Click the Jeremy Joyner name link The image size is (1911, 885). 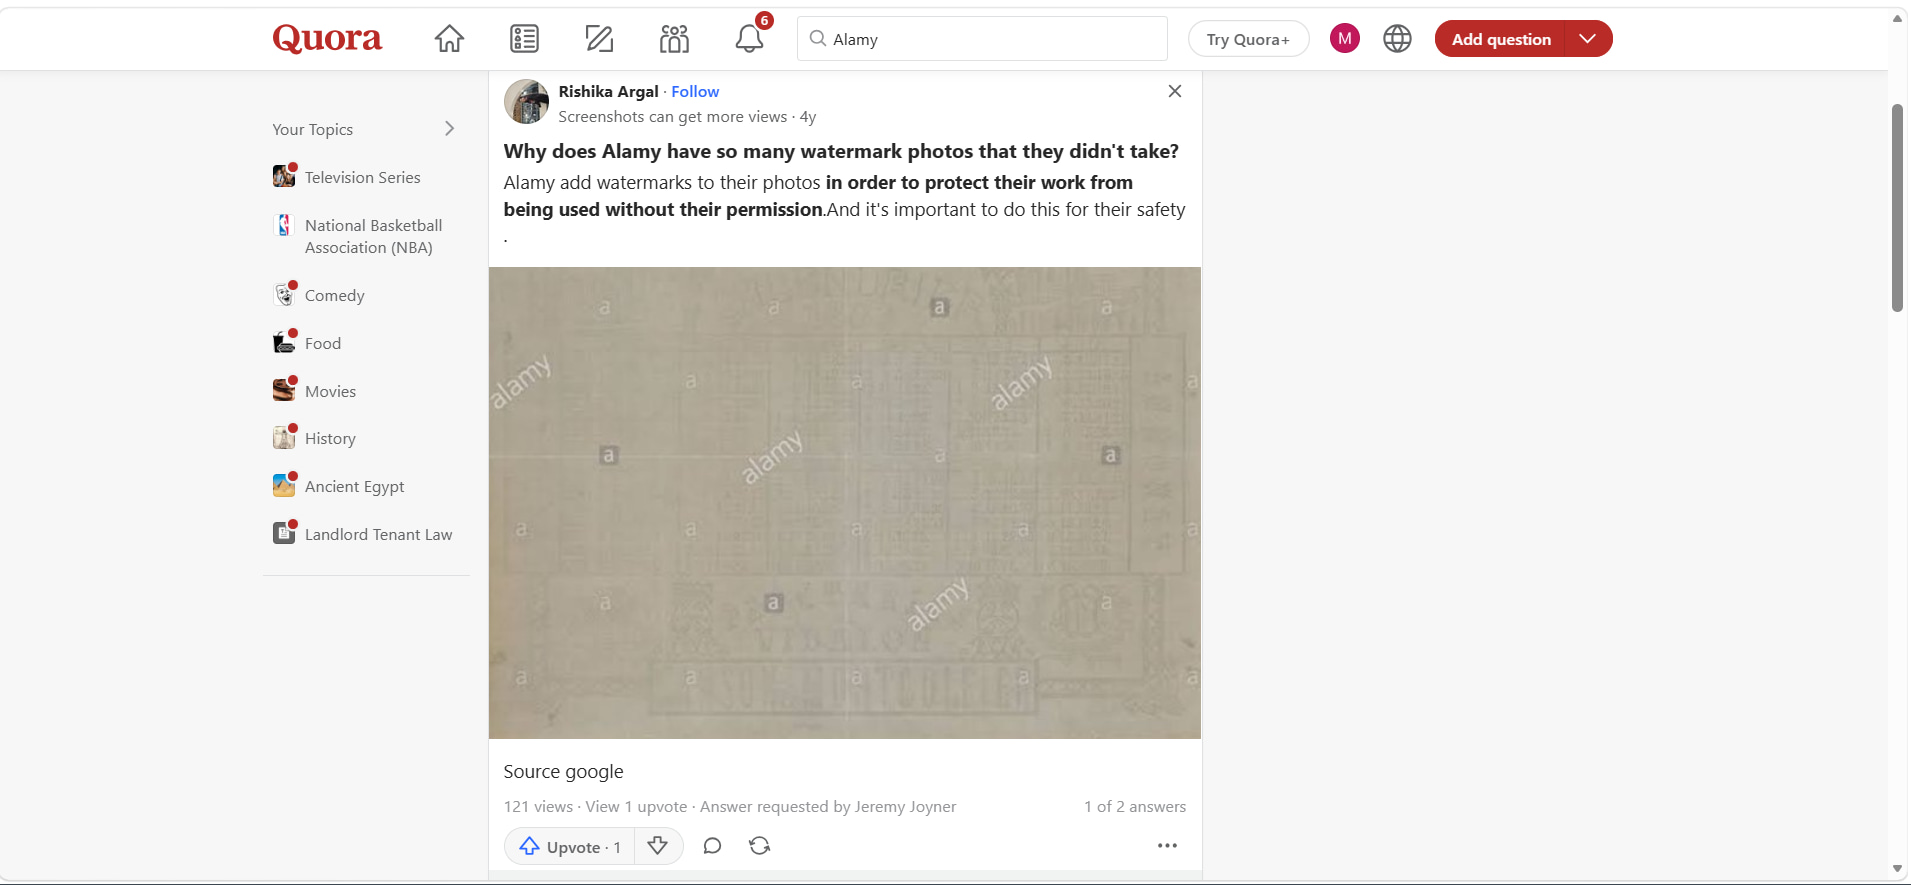click(x=905, y=806)
